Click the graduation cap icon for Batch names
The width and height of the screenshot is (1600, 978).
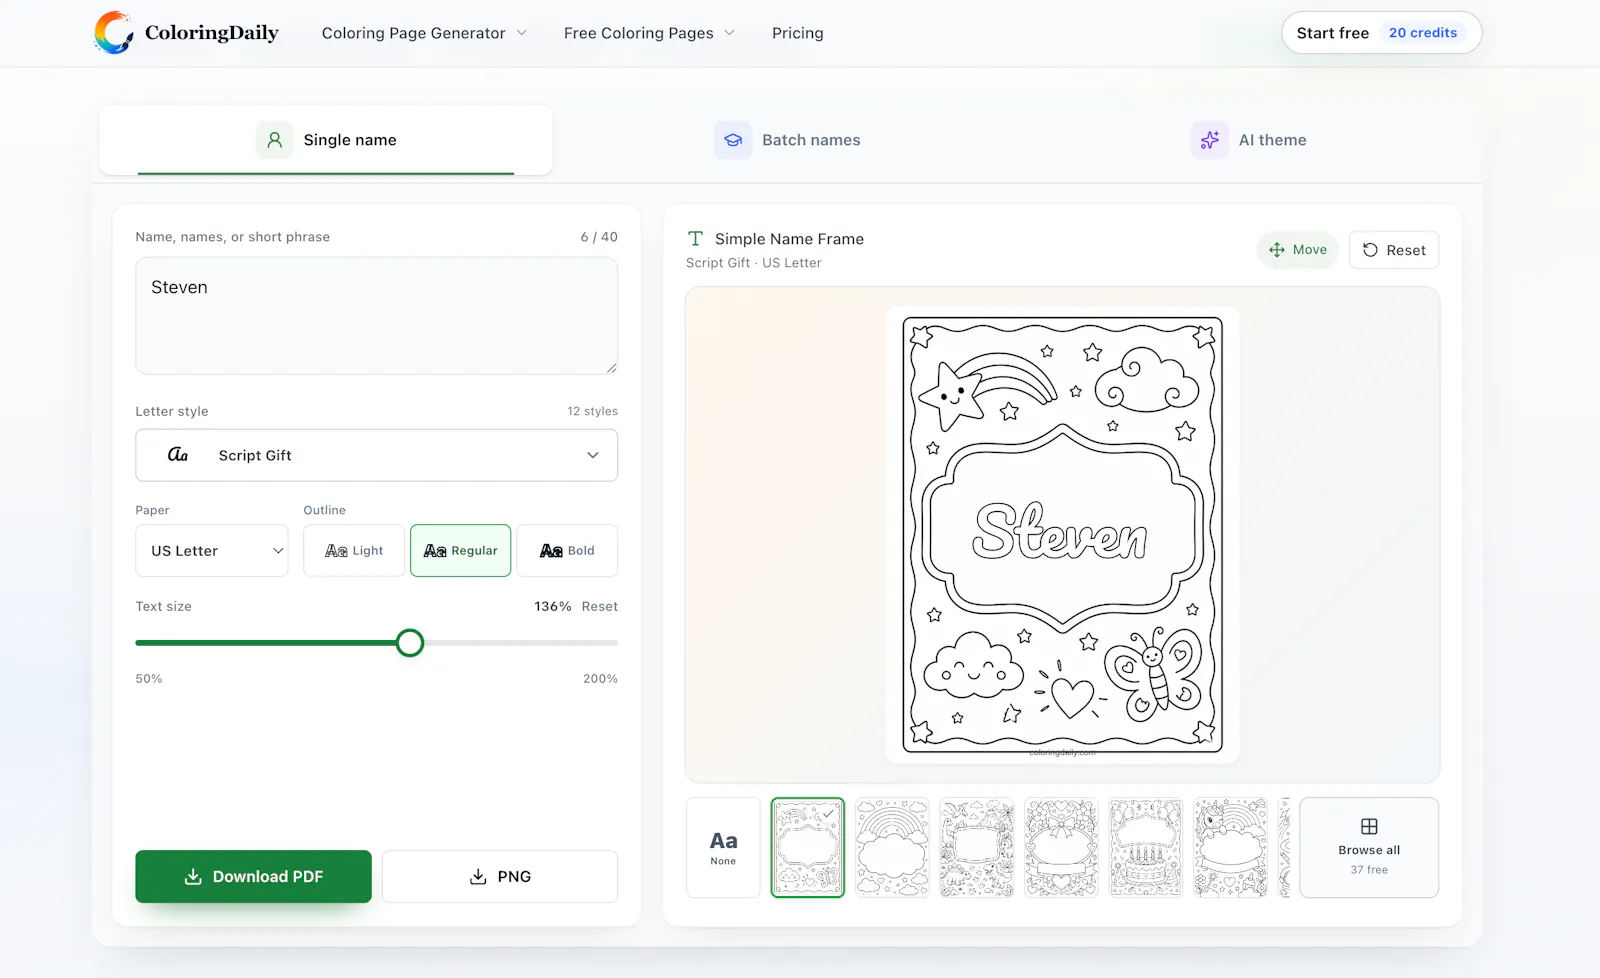click(x=733, y=140)
